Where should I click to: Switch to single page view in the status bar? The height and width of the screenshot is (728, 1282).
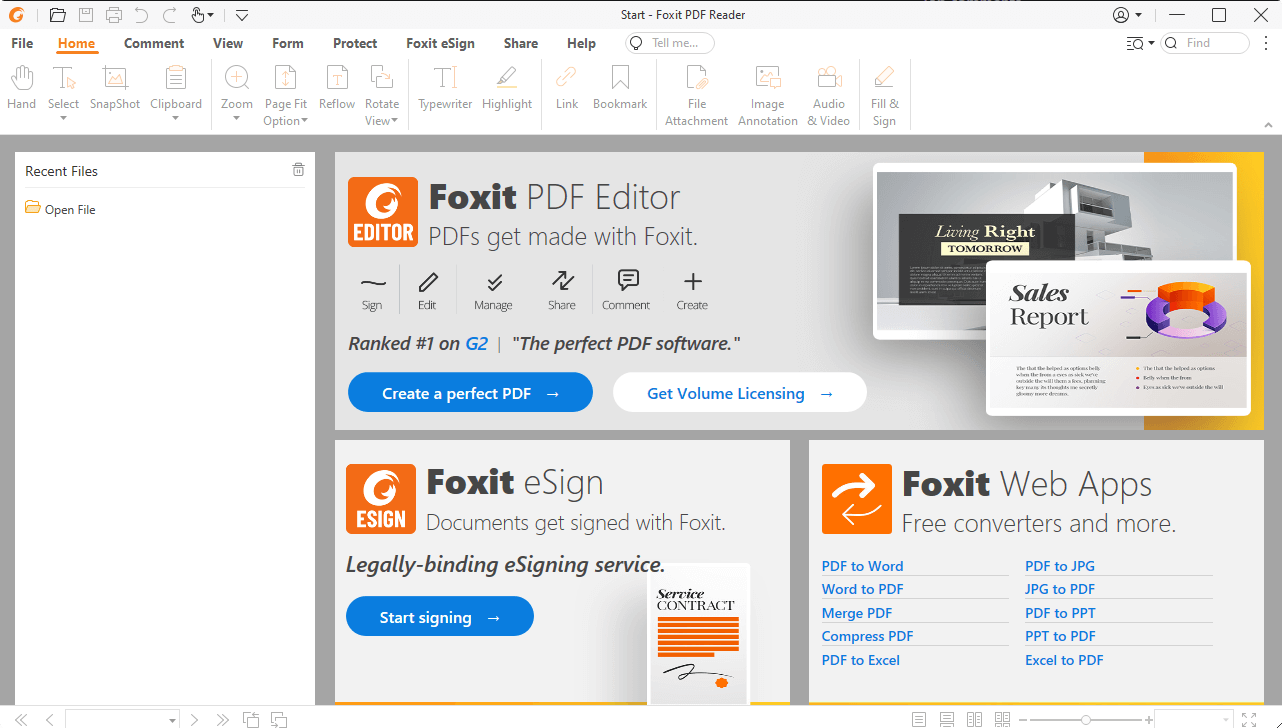pos(920,720)
